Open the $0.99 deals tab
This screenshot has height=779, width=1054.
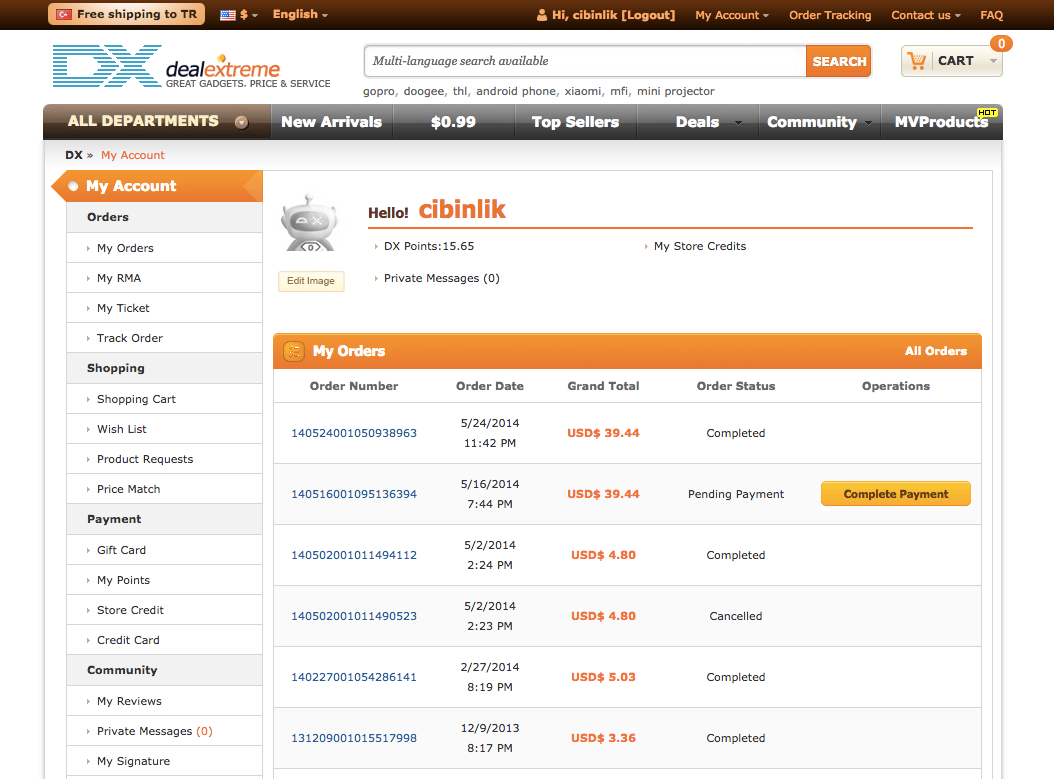pos(453,122)
